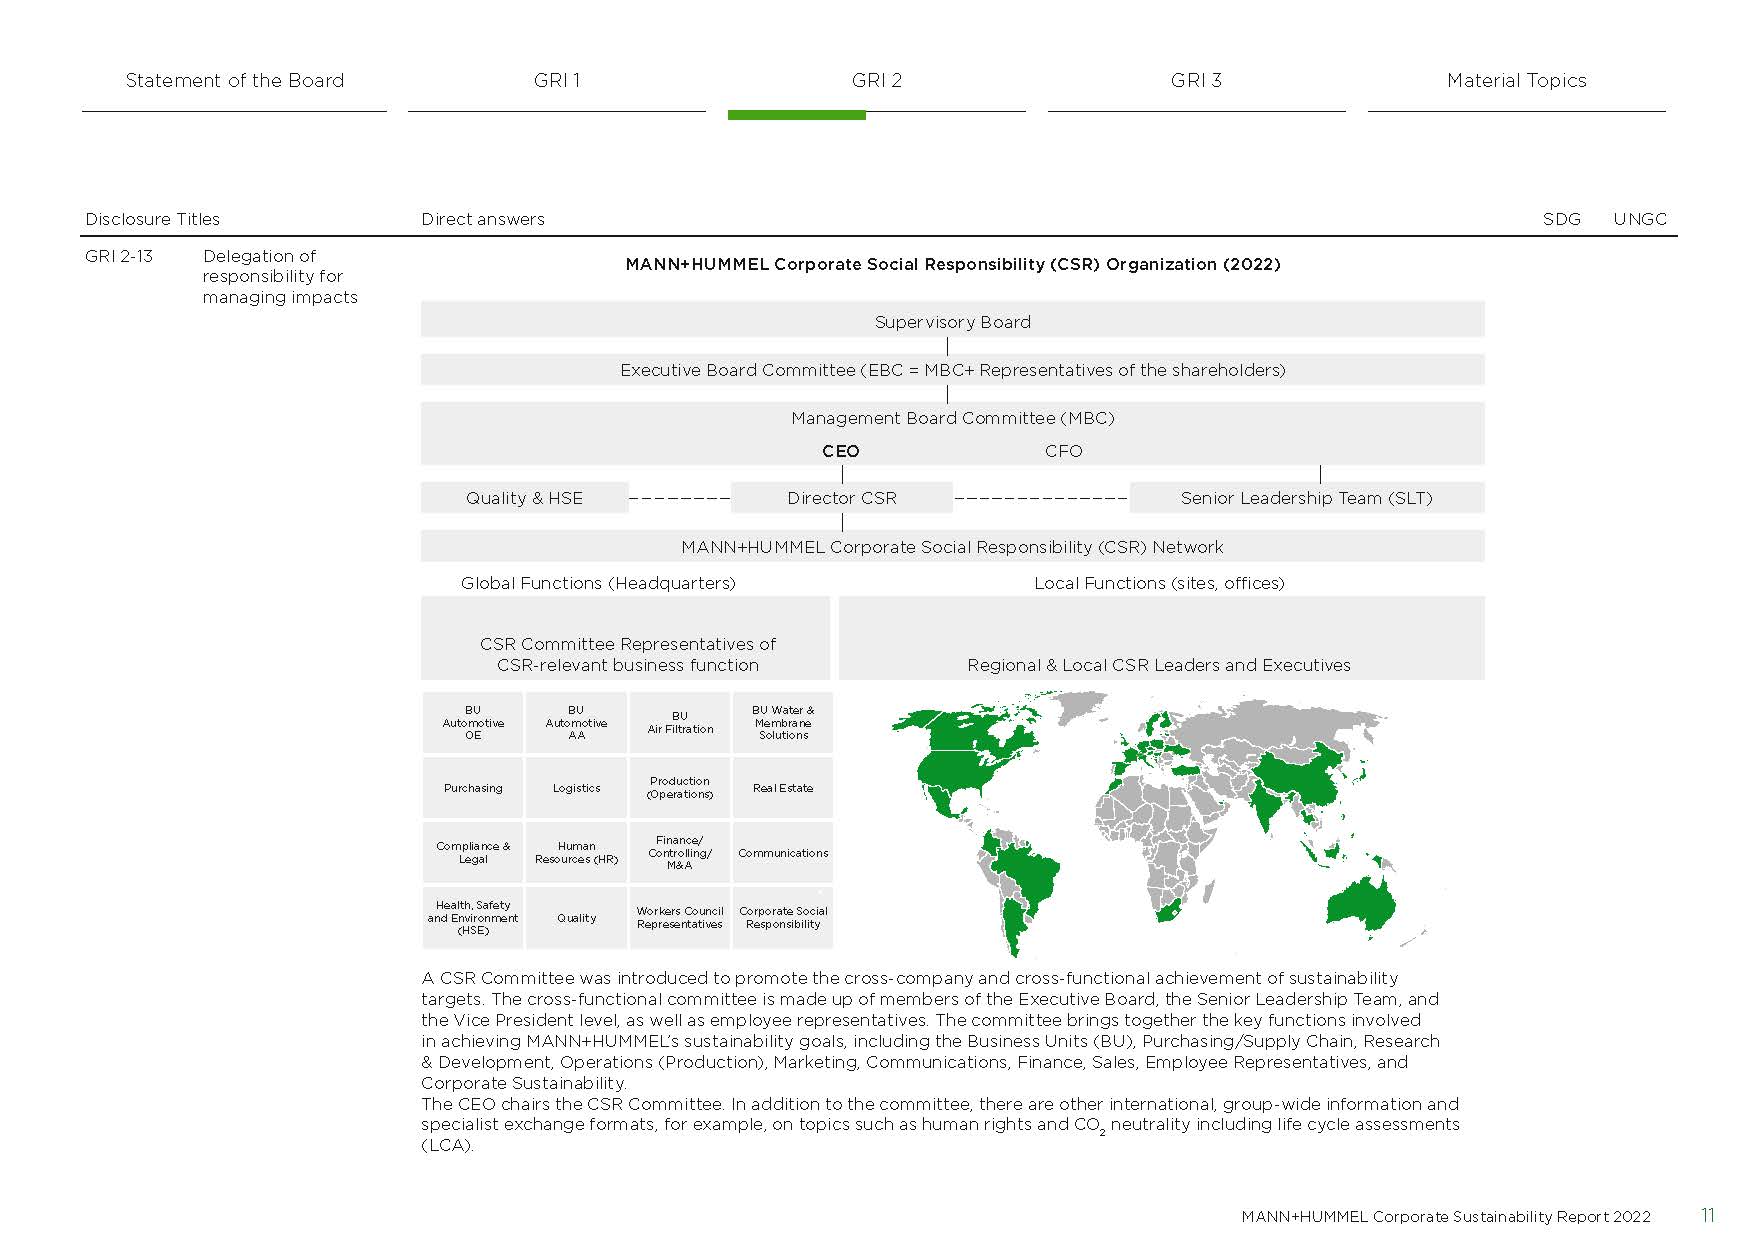This screenshot has width=1754, height=1241.
Task: Click the SDG column header
Action: (x=1562, y=219)
